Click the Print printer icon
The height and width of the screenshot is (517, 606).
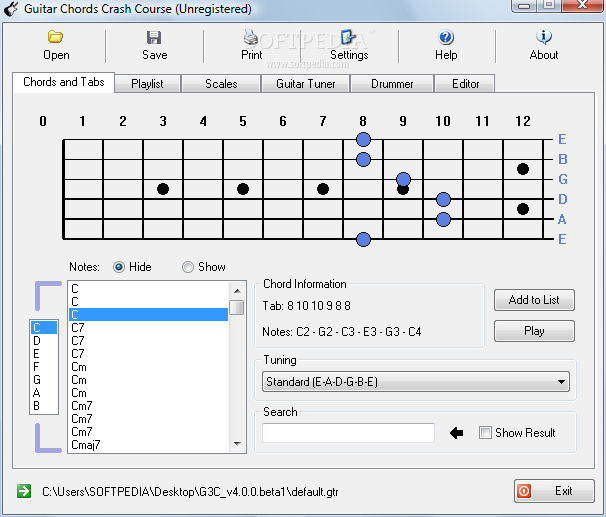pos(251,37)
